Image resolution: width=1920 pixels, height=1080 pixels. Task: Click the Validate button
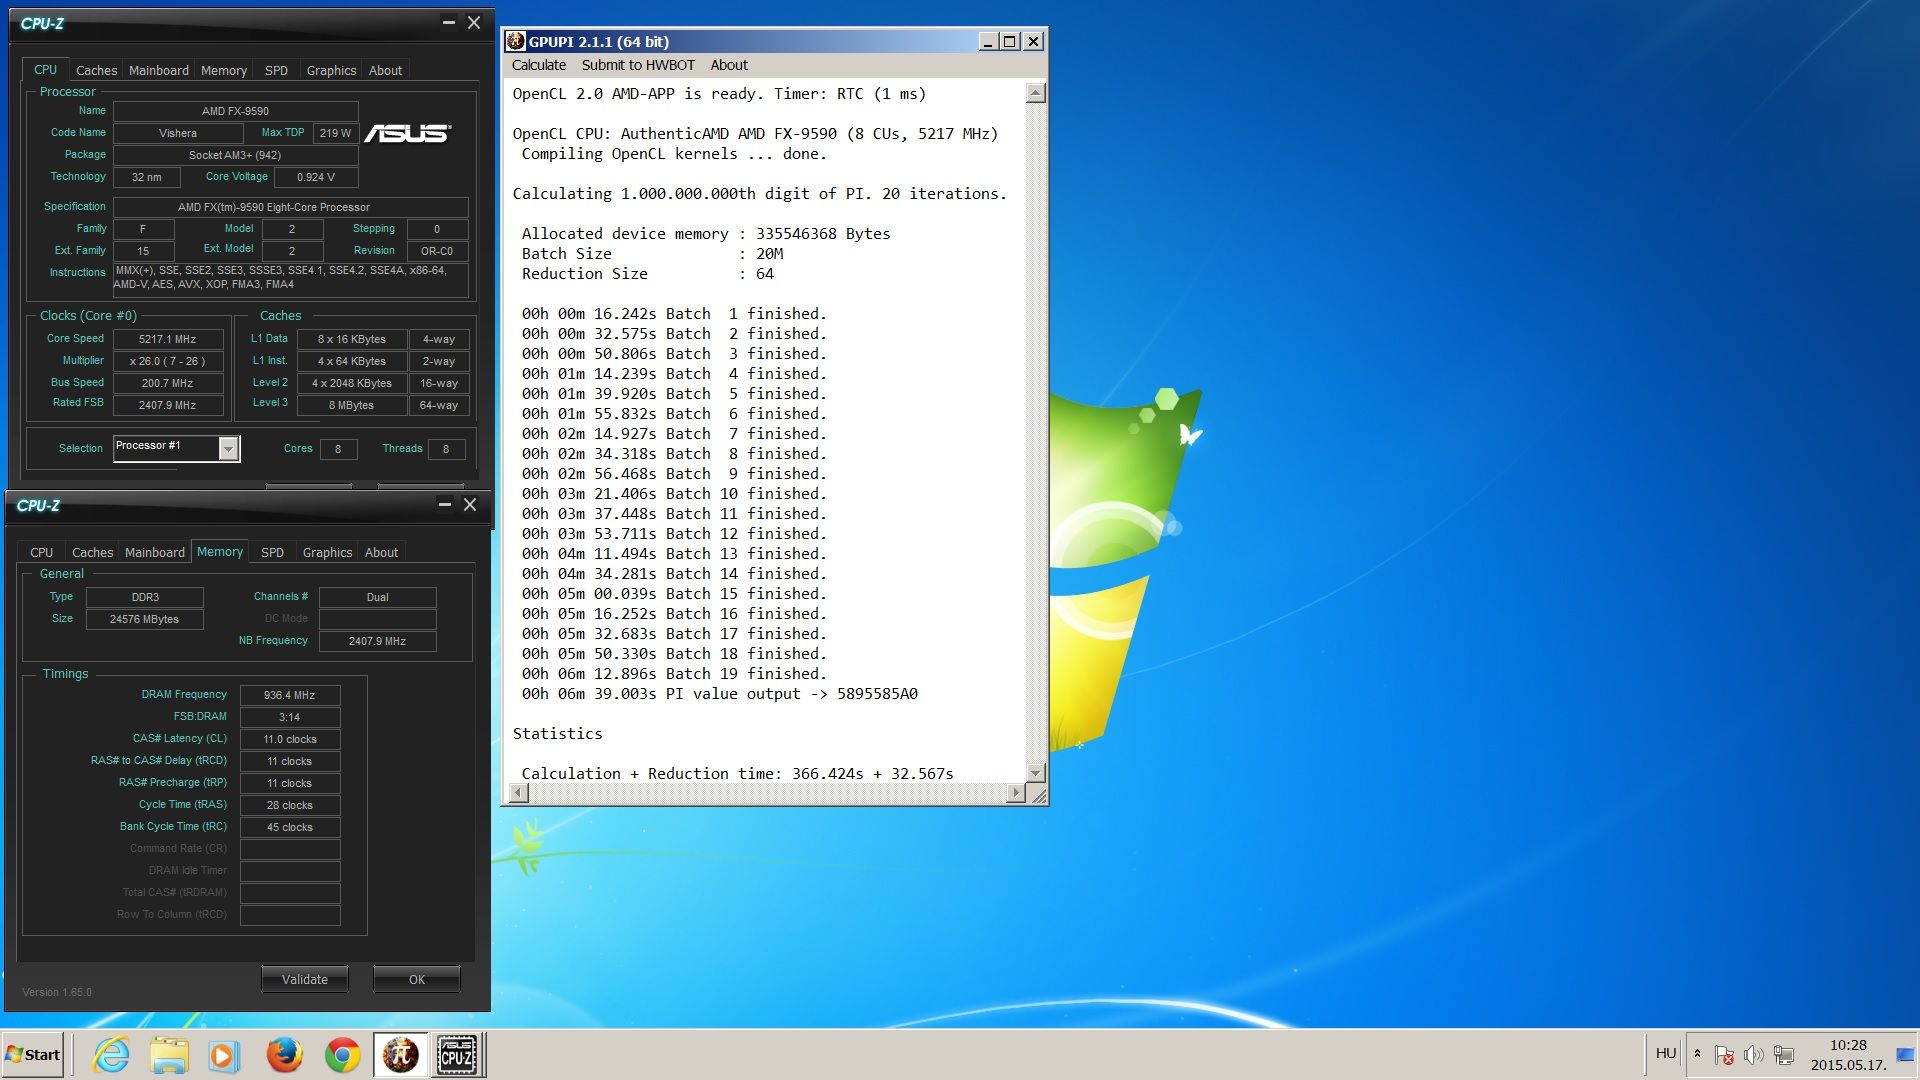(305, 979)
